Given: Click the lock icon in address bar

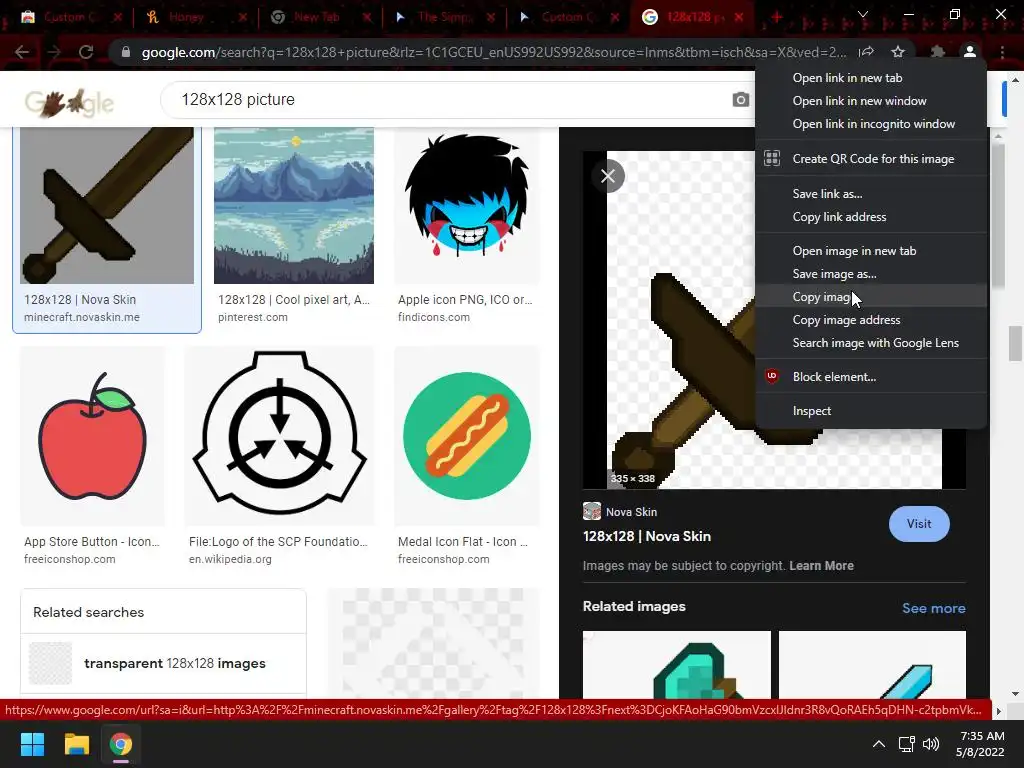Looking at the screenshot, I should point(126,52).
